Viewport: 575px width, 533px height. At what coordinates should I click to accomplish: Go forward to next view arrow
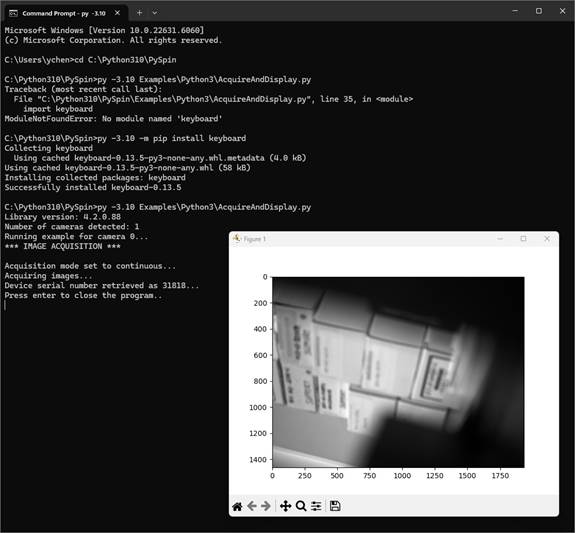[266, 506]
